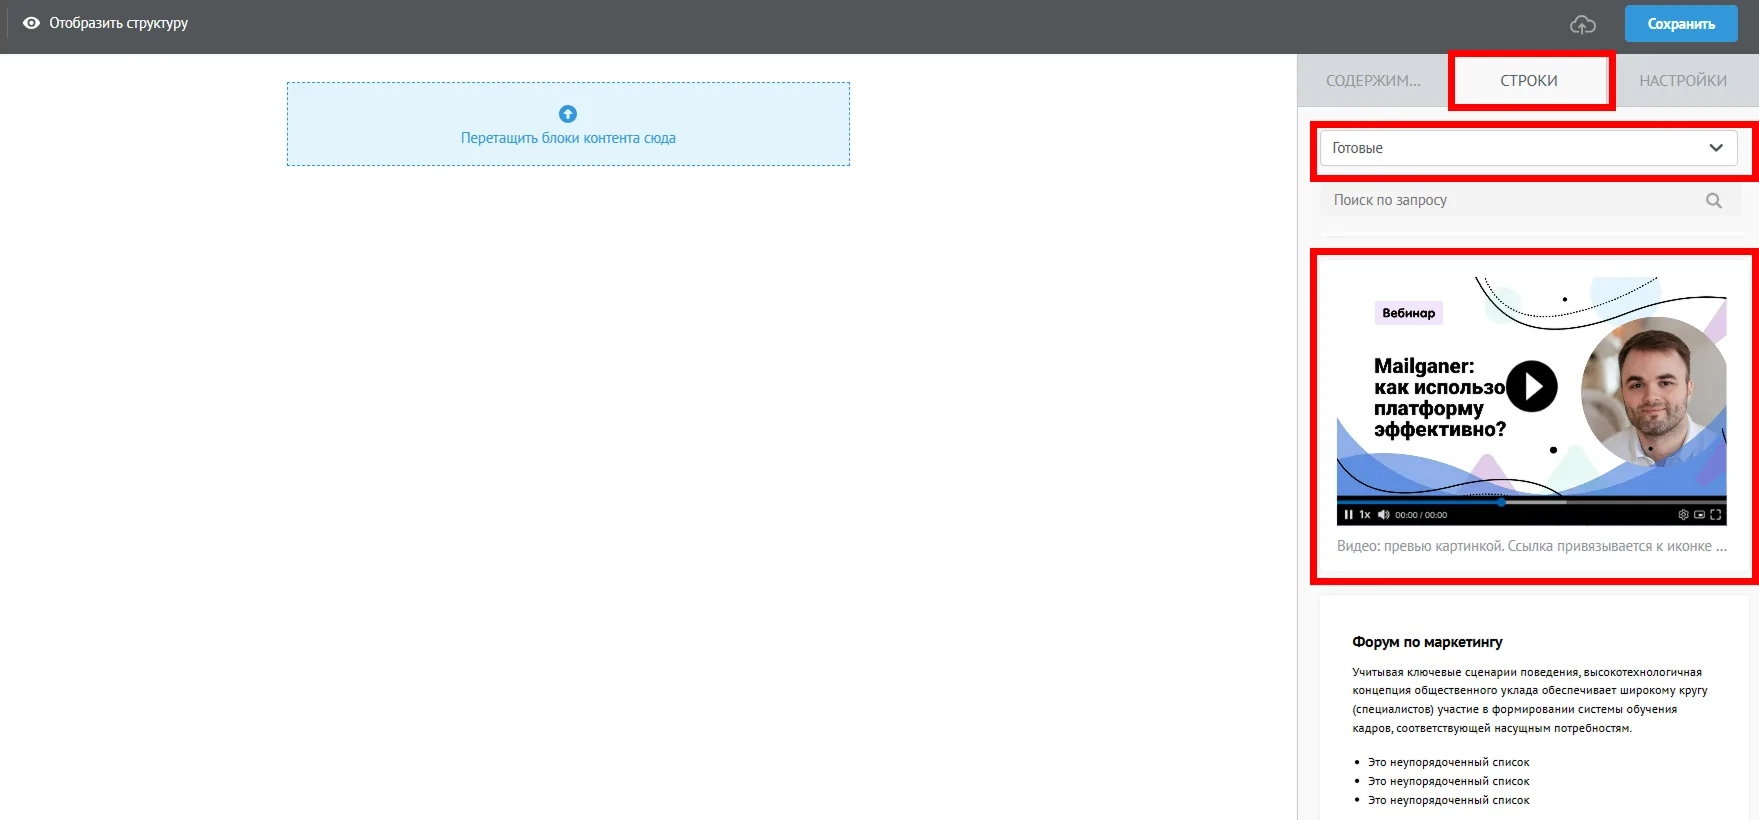Viewport: 1759px width, 820px height.
Task: Focus the Поиск по запросу field
Action: click(1530, 200)
